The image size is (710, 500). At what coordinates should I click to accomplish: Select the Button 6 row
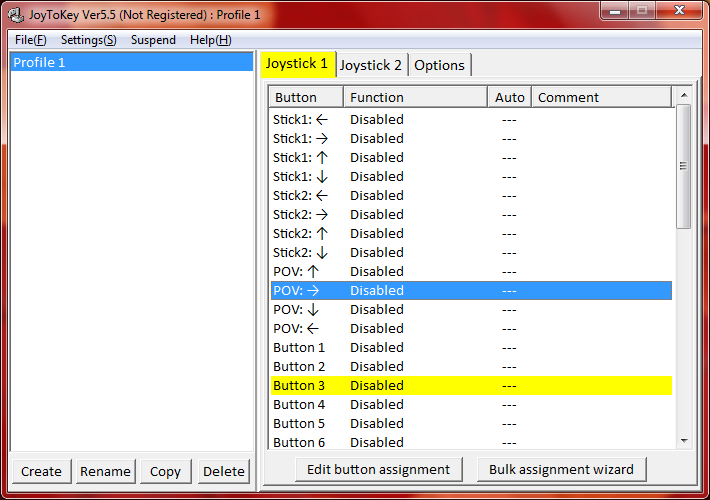[x=471, y=442]
